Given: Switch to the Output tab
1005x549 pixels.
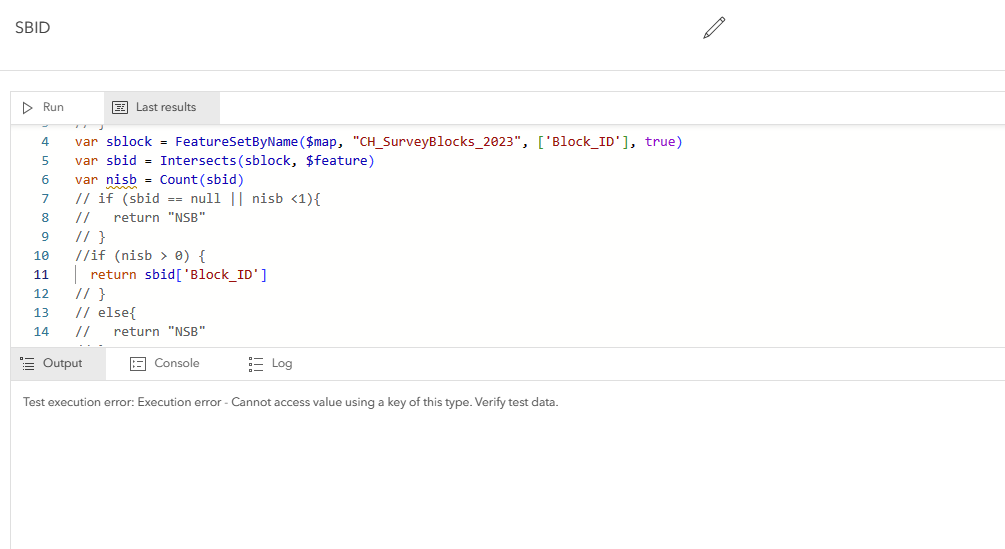Looking at the screenshot, I should tap(62, 363).
